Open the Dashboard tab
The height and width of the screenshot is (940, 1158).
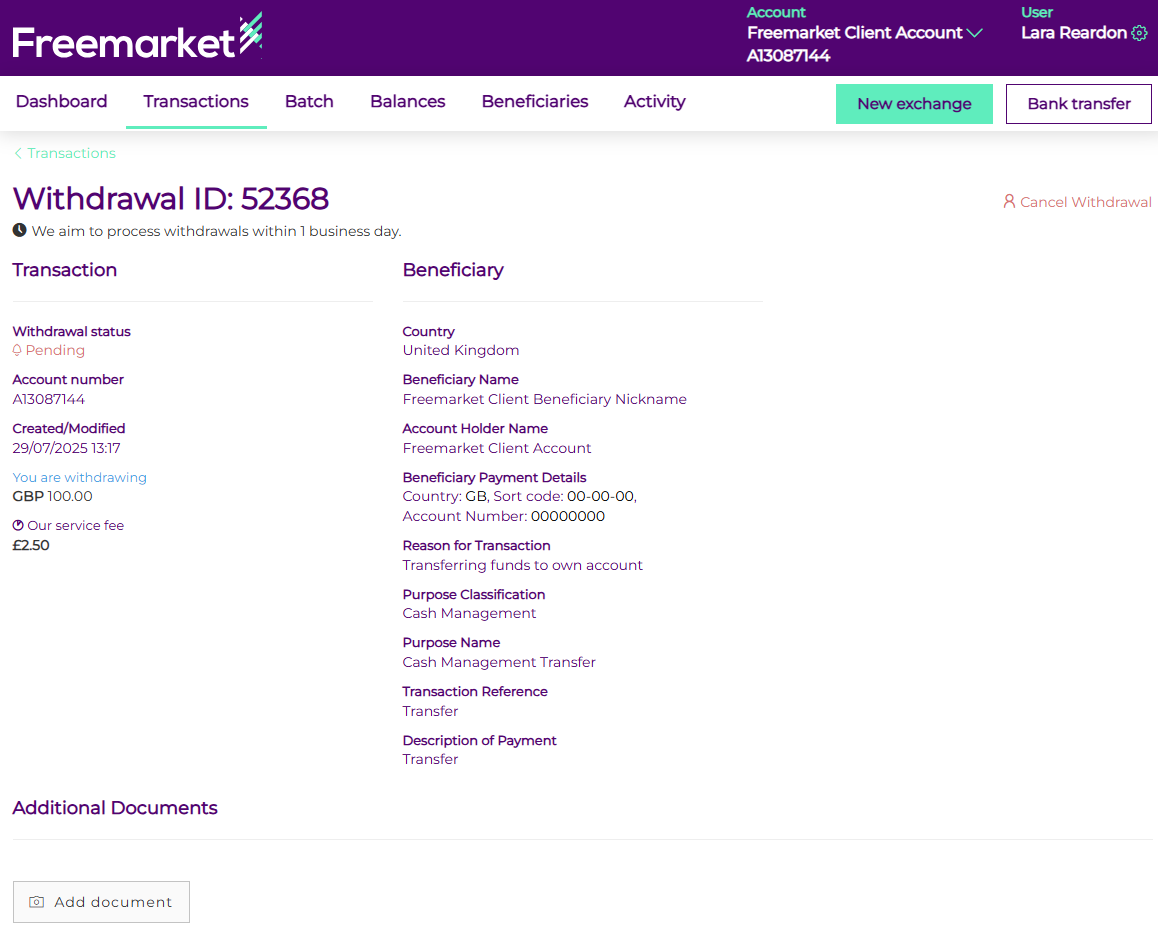(x=62, y=102)
